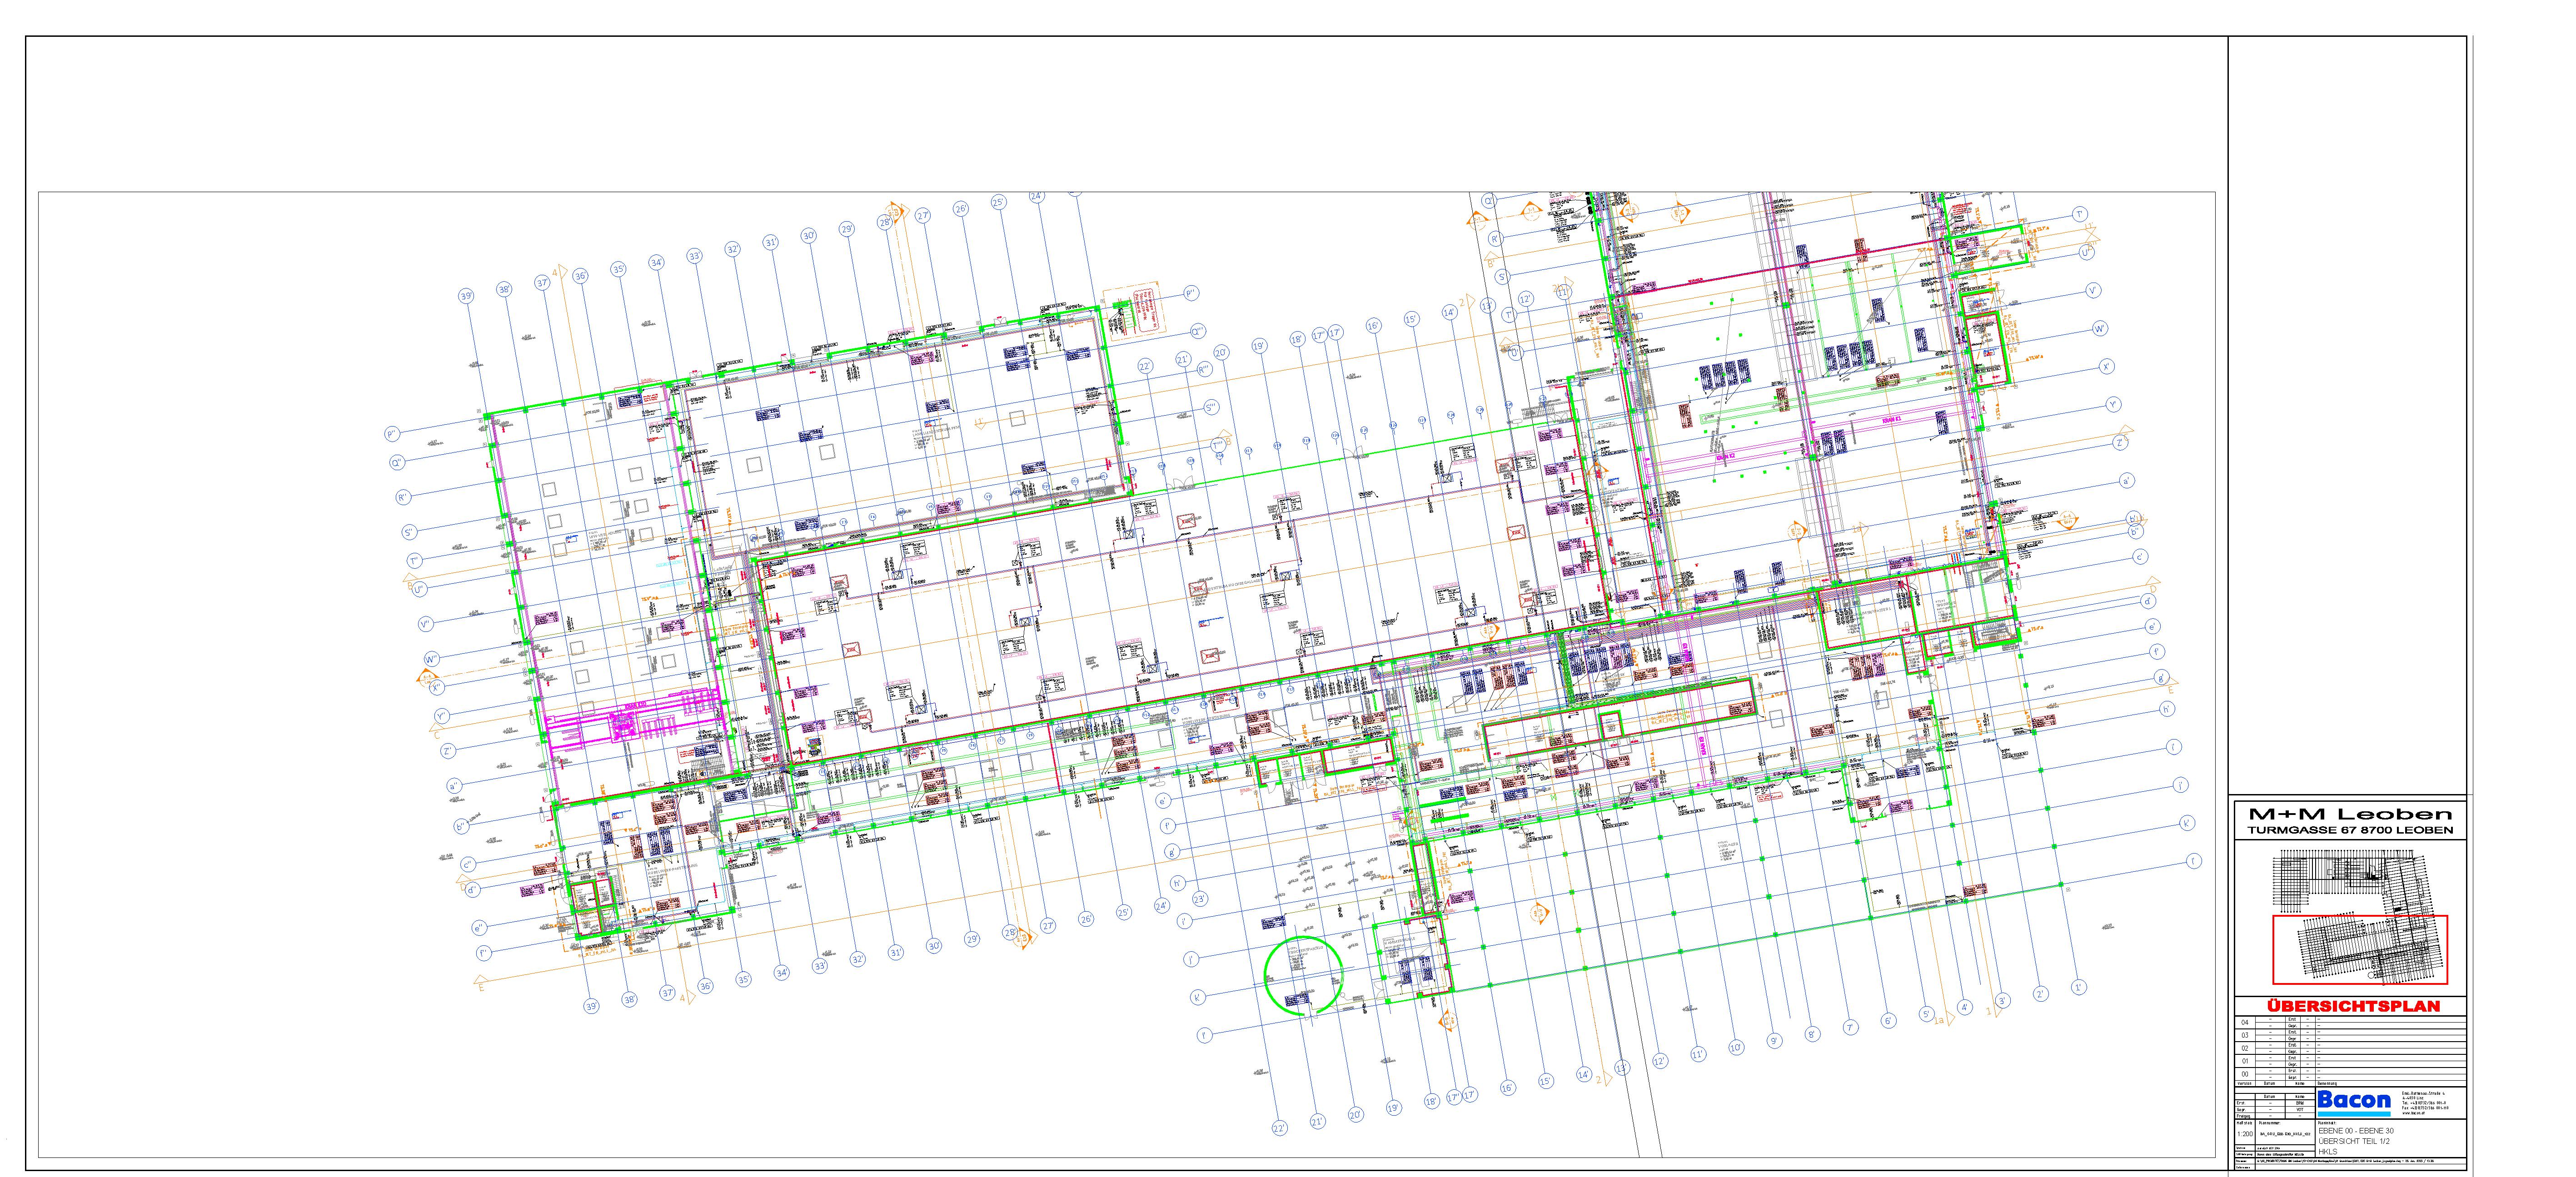The height and width of the screenshot is (1177, 2576).
Task: Click the grid axis bubble labeled 39' at top
Action: coord(466,296)
